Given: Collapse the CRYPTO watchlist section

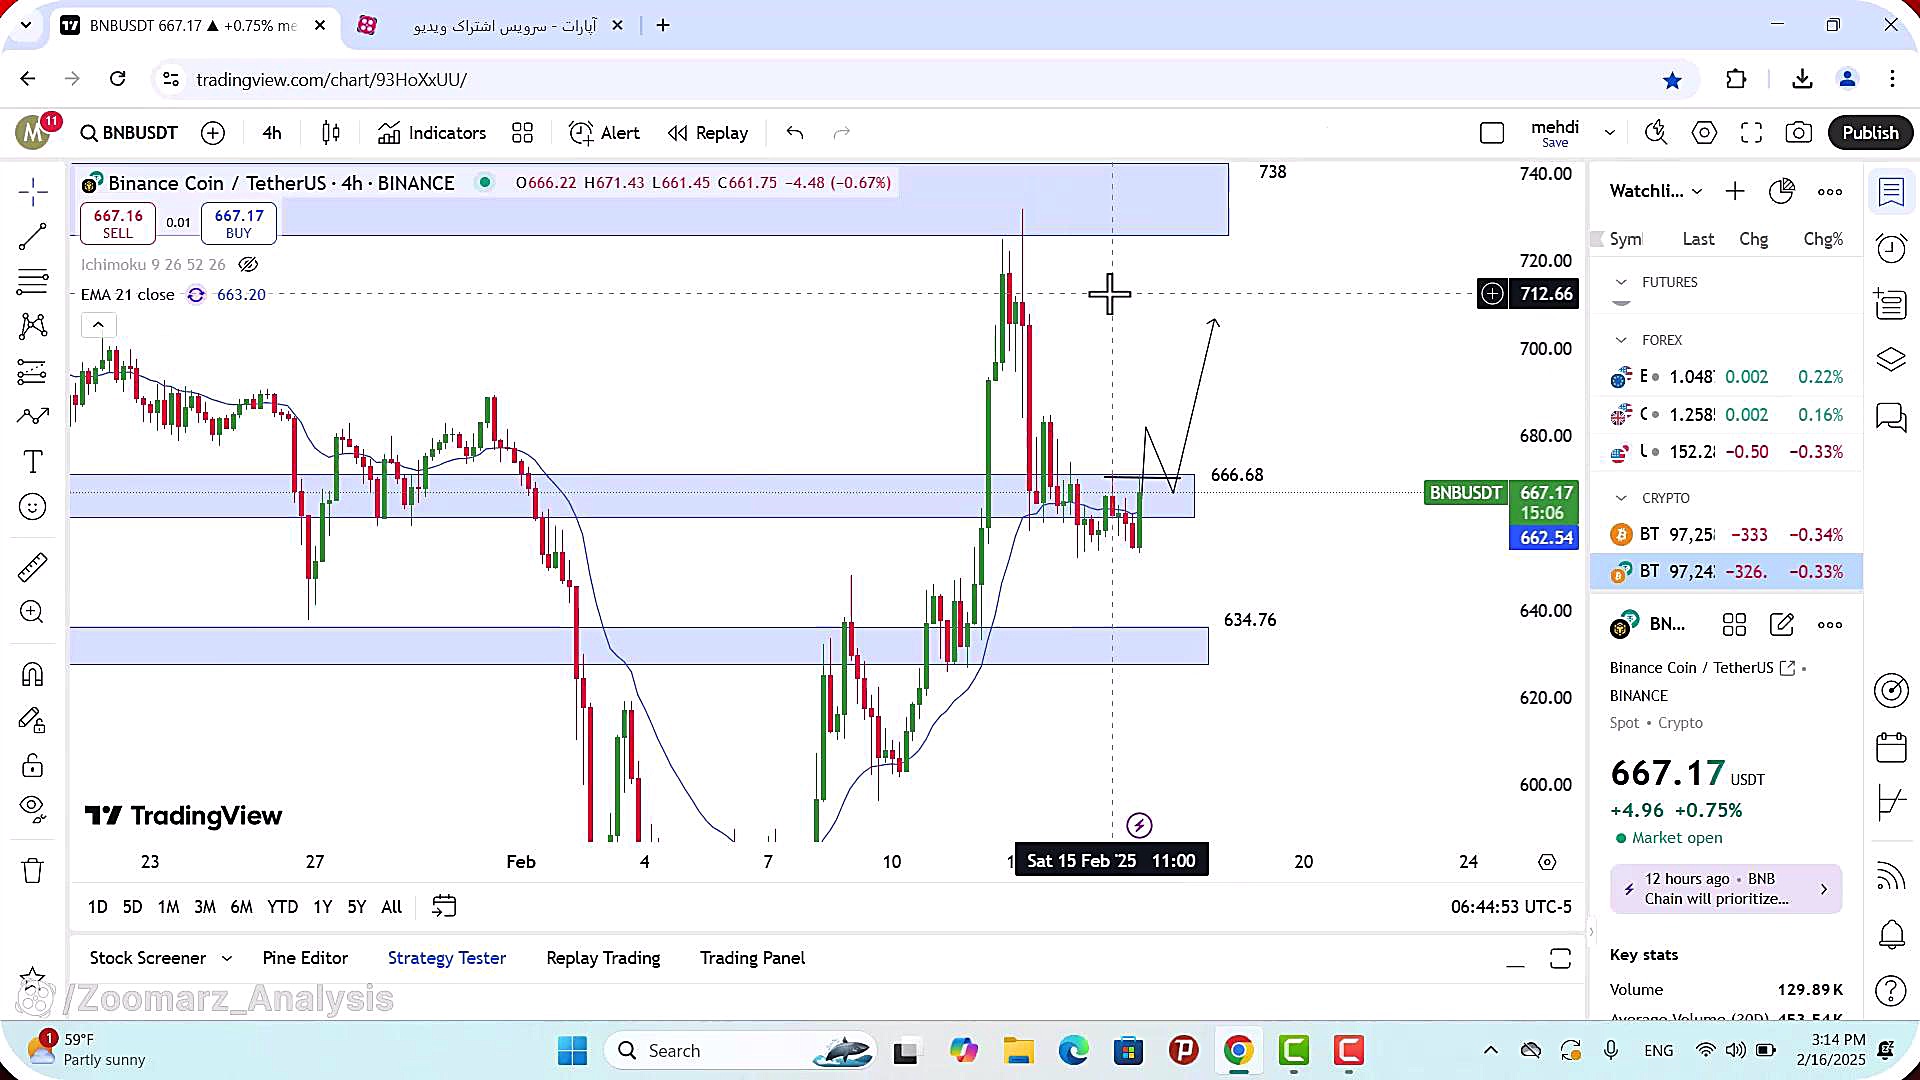Looking at the screenshot, I should coord(1621,498).
